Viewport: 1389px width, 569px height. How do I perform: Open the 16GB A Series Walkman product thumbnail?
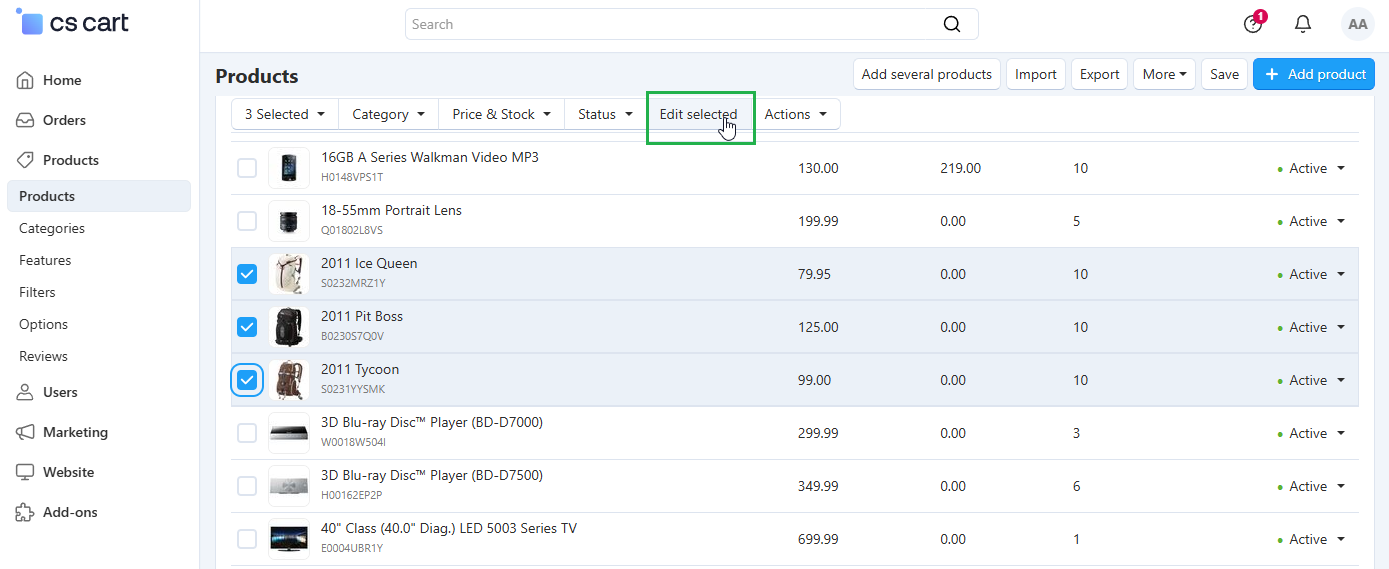coord(289,168)
